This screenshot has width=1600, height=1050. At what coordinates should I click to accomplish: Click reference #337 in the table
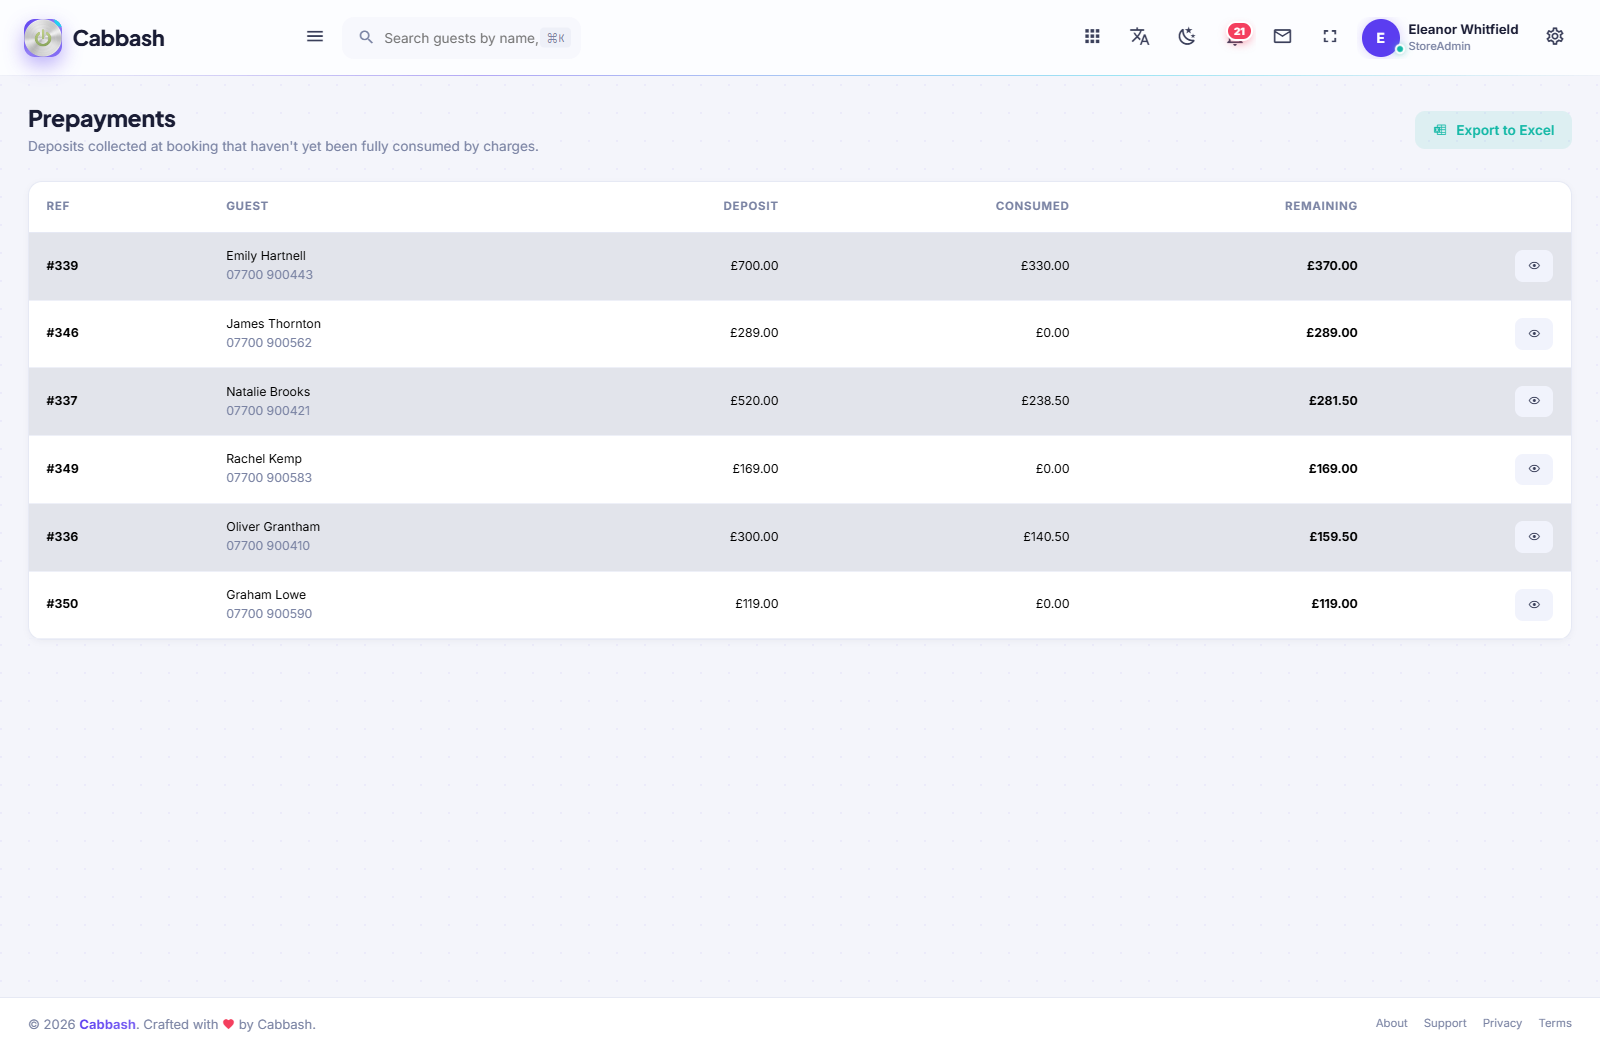(x=62, y=401)
